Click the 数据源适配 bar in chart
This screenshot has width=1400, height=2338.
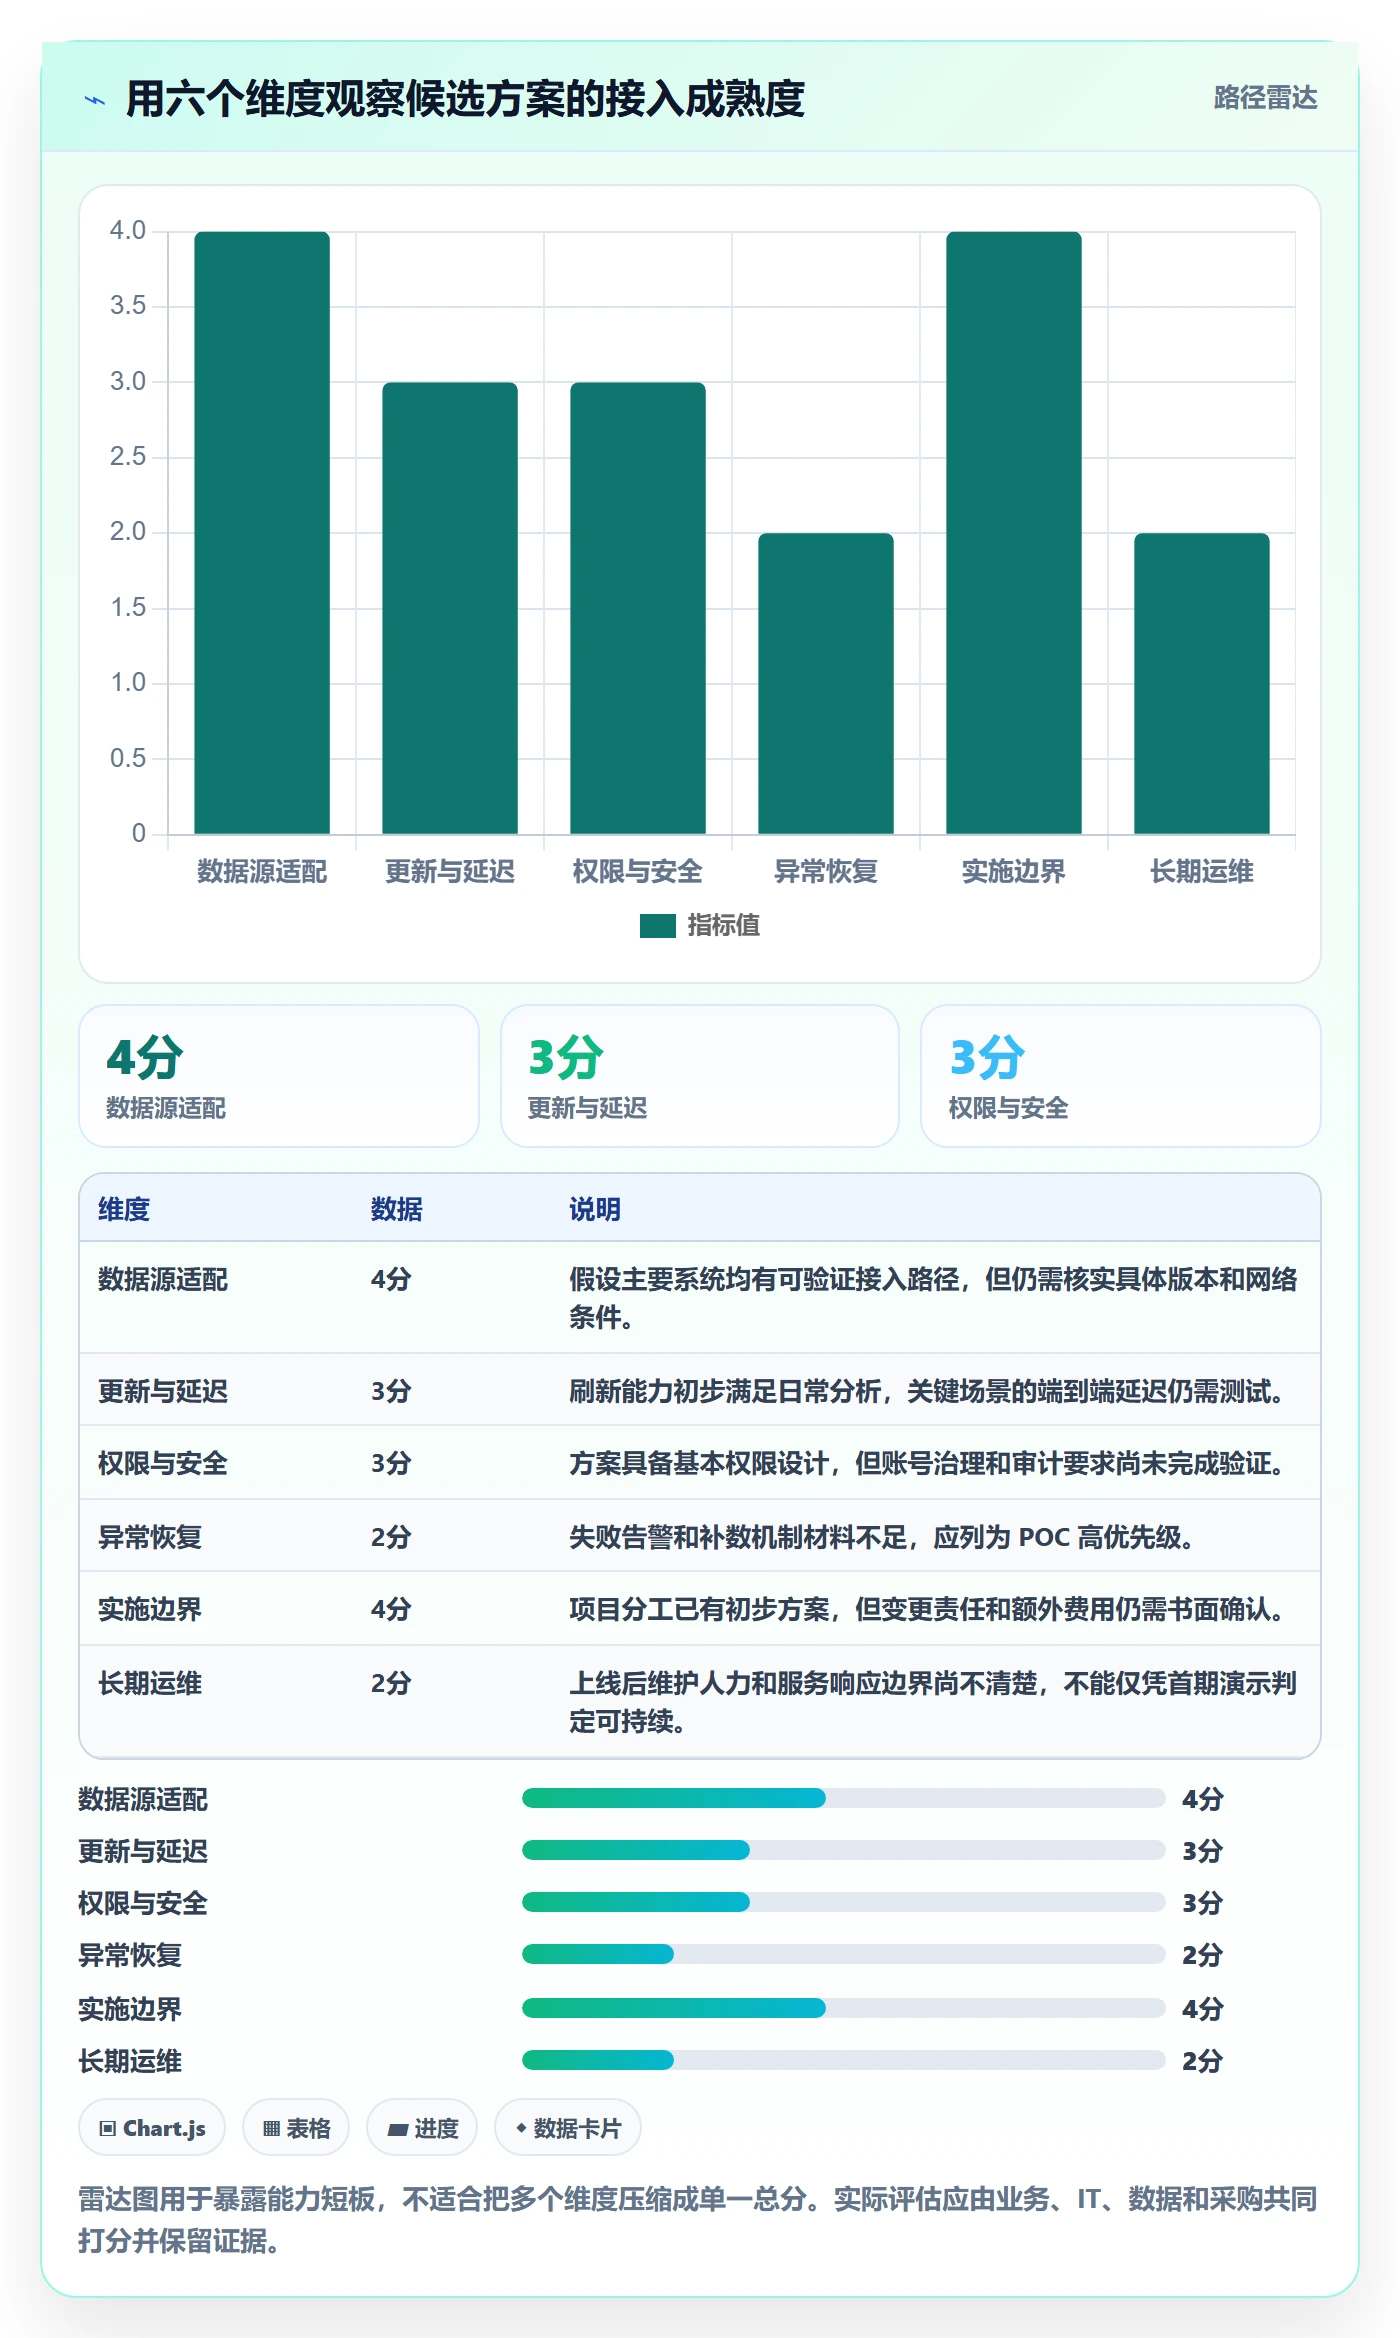pos(262,533)
